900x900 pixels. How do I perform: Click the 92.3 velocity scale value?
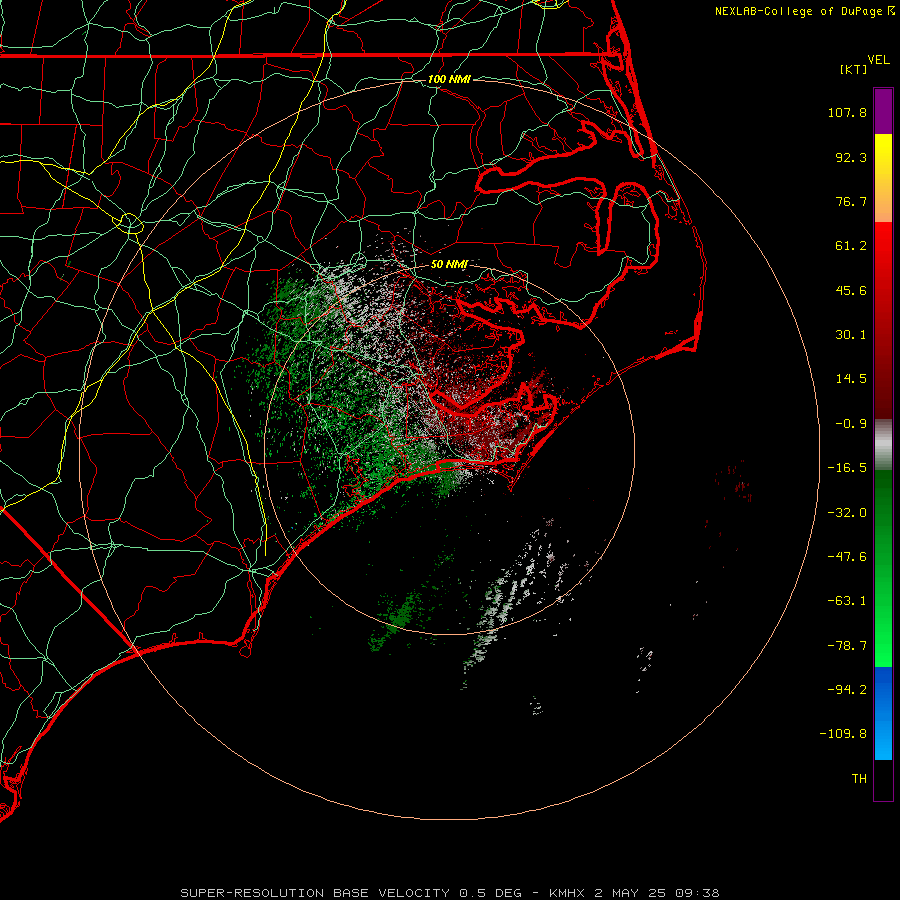coord(851,157)
